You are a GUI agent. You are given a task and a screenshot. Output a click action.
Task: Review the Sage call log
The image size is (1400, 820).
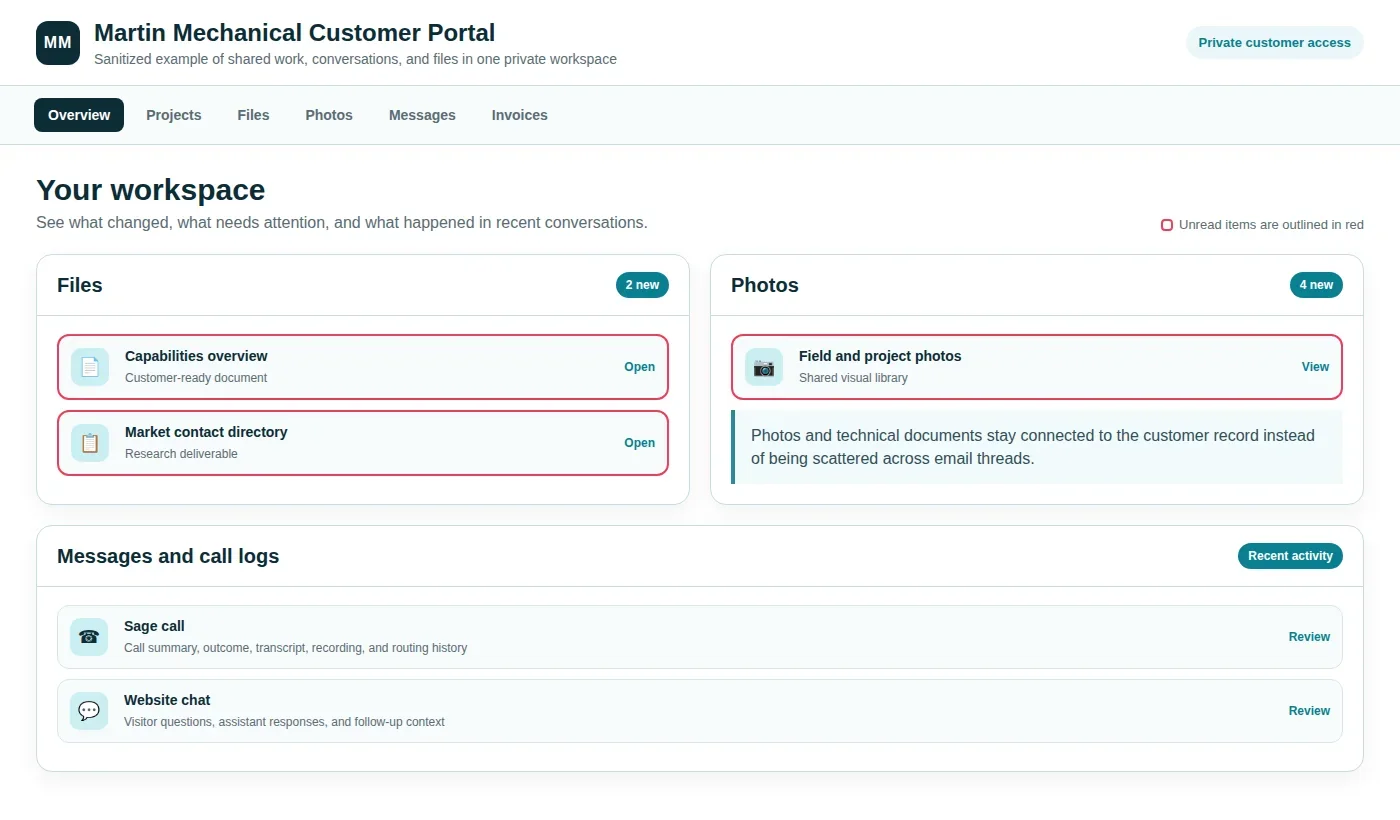pyautogui.click(x=1309, y=637)
